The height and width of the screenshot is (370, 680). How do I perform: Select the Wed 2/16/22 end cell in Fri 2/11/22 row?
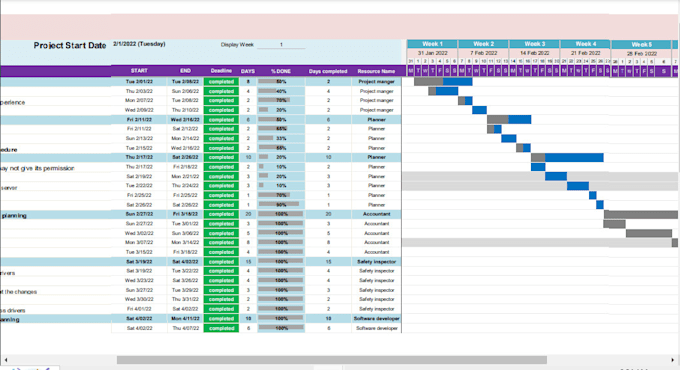[x=185, y=120]
